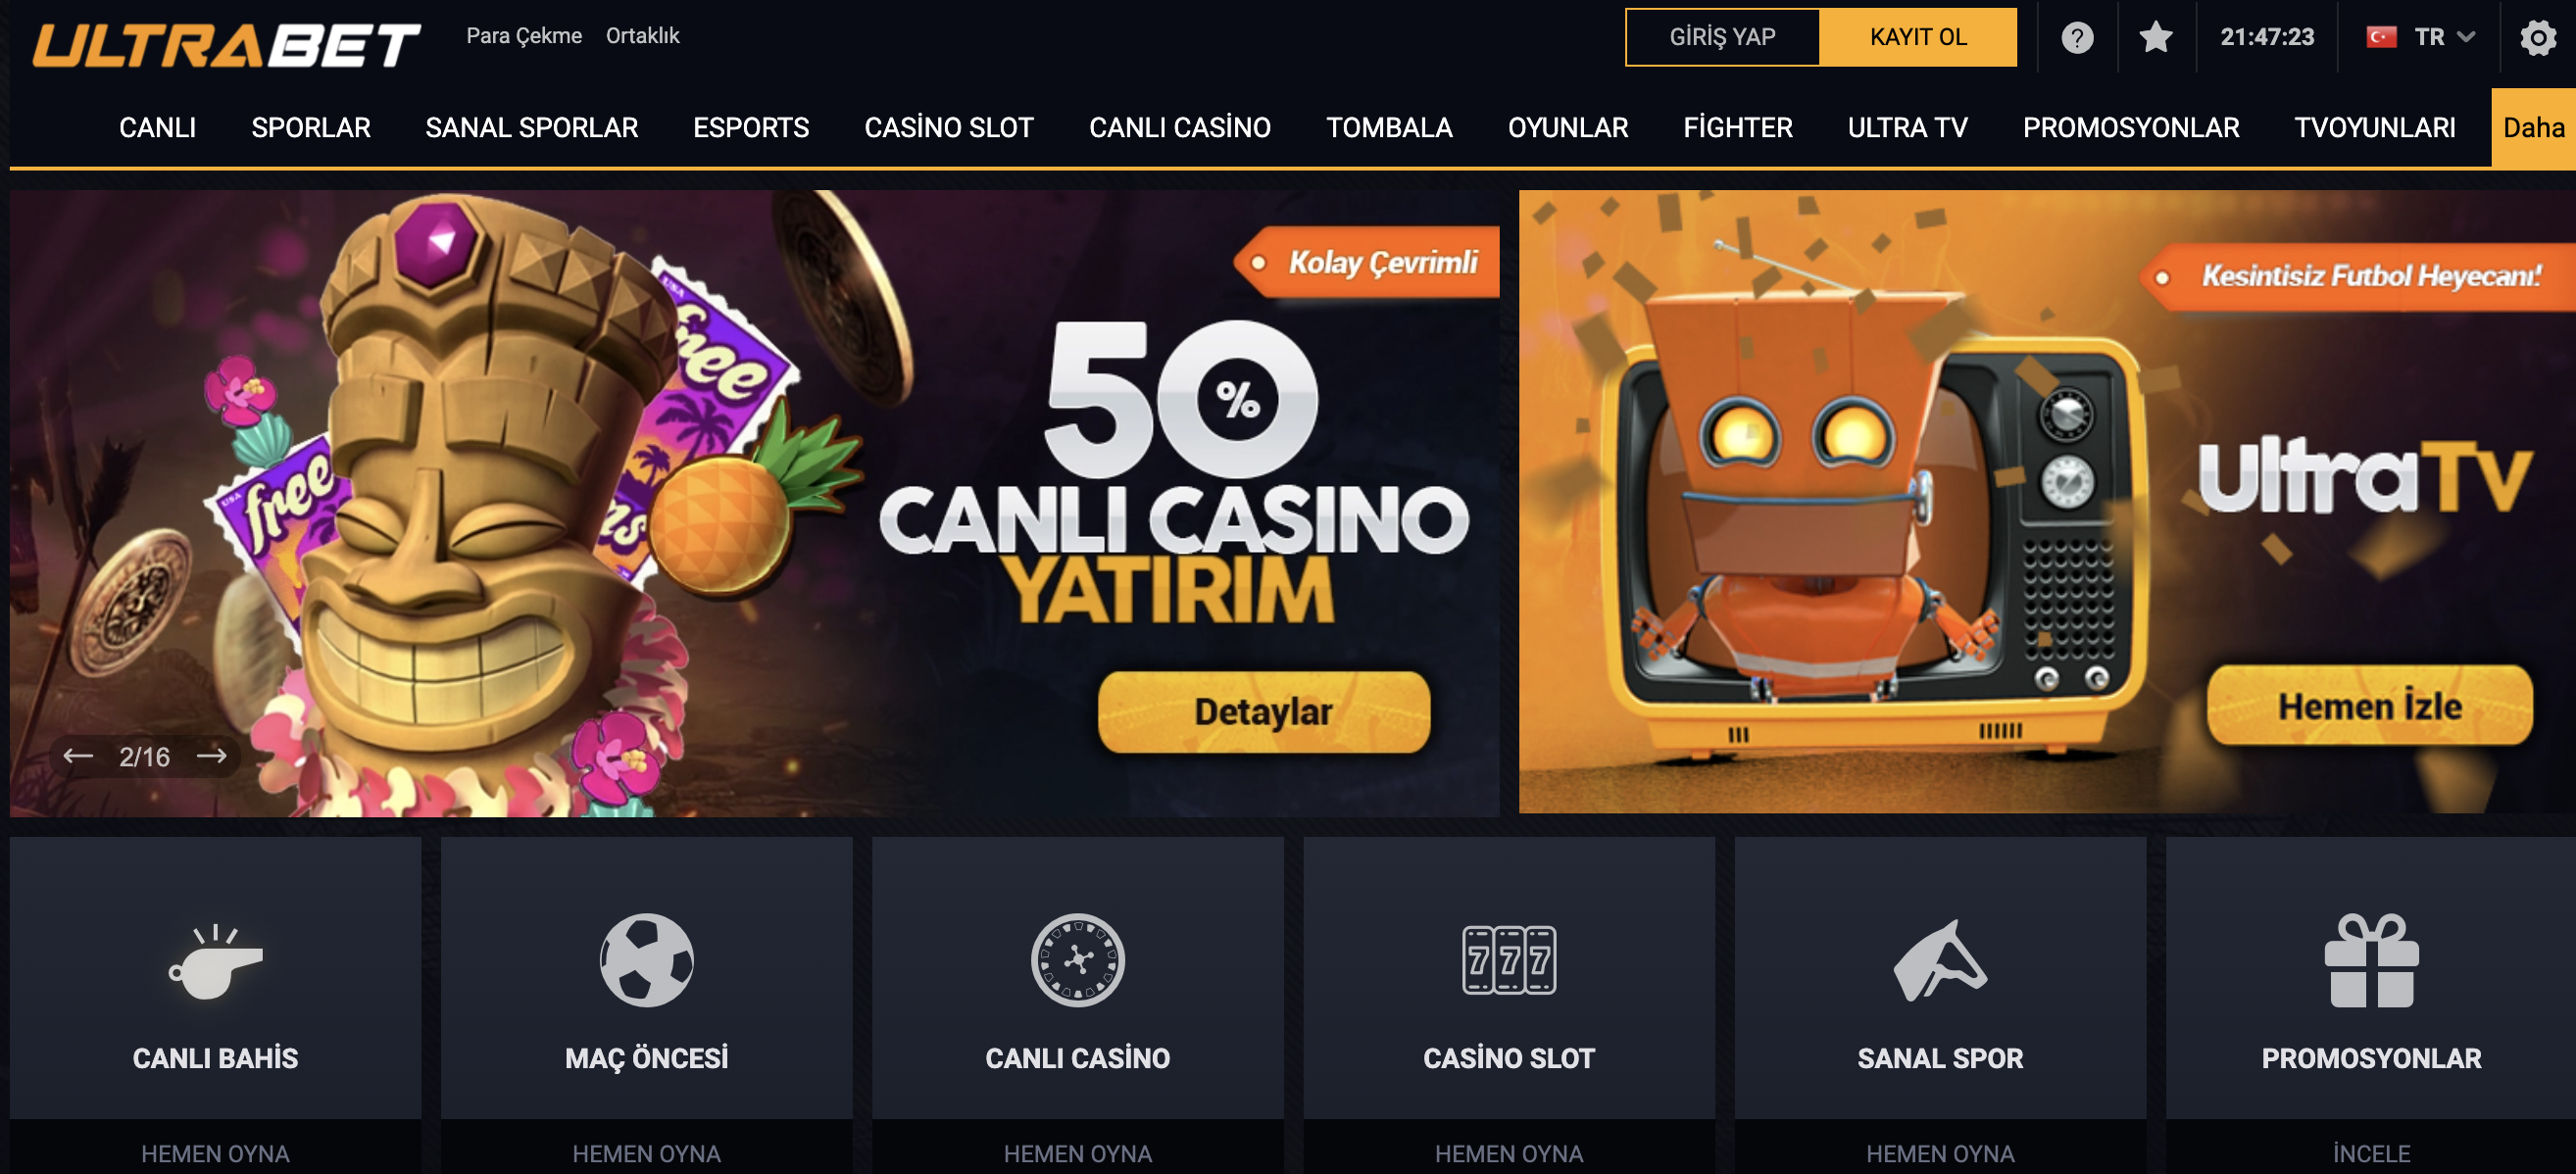Go to previous banner slide arrow
Screen dimensions: 2576x1174
click(78, 756)
